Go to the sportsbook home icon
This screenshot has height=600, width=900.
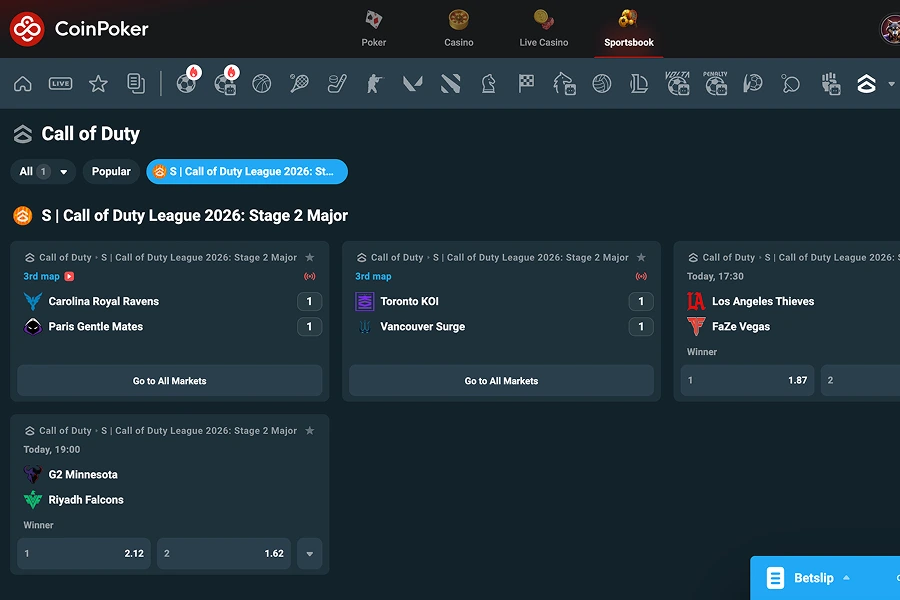22,84
